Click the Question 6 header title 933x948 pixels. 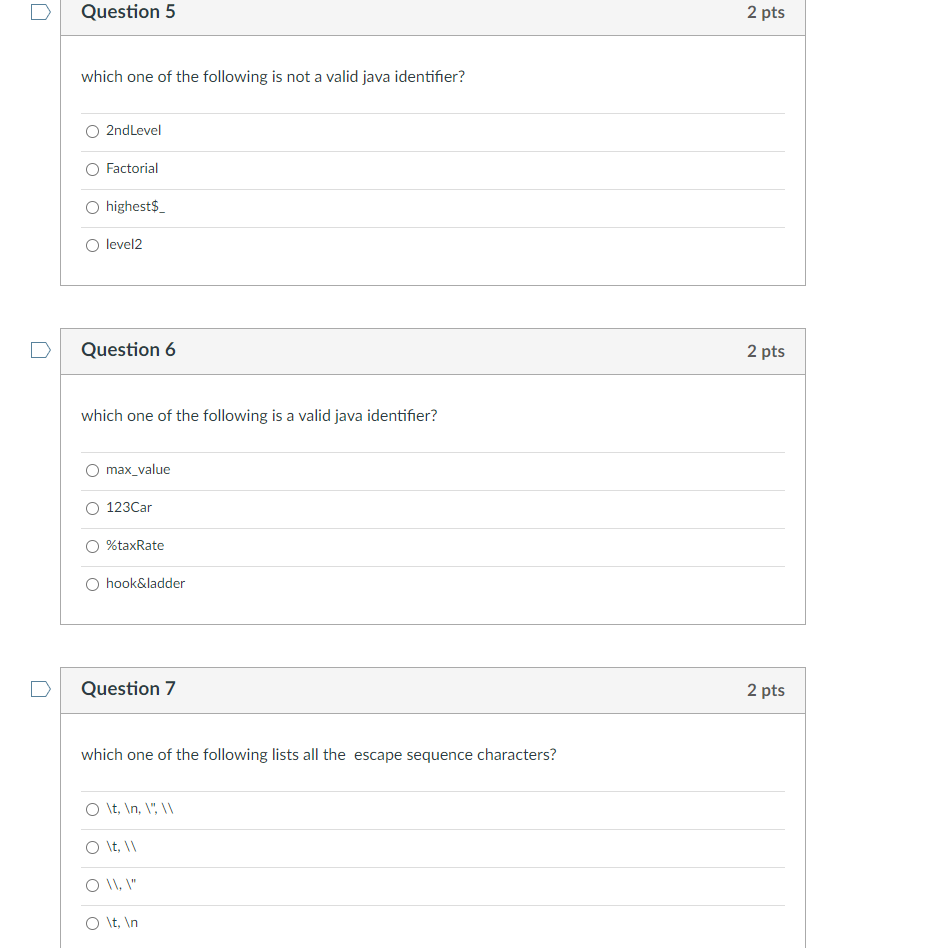pos(128,349)
